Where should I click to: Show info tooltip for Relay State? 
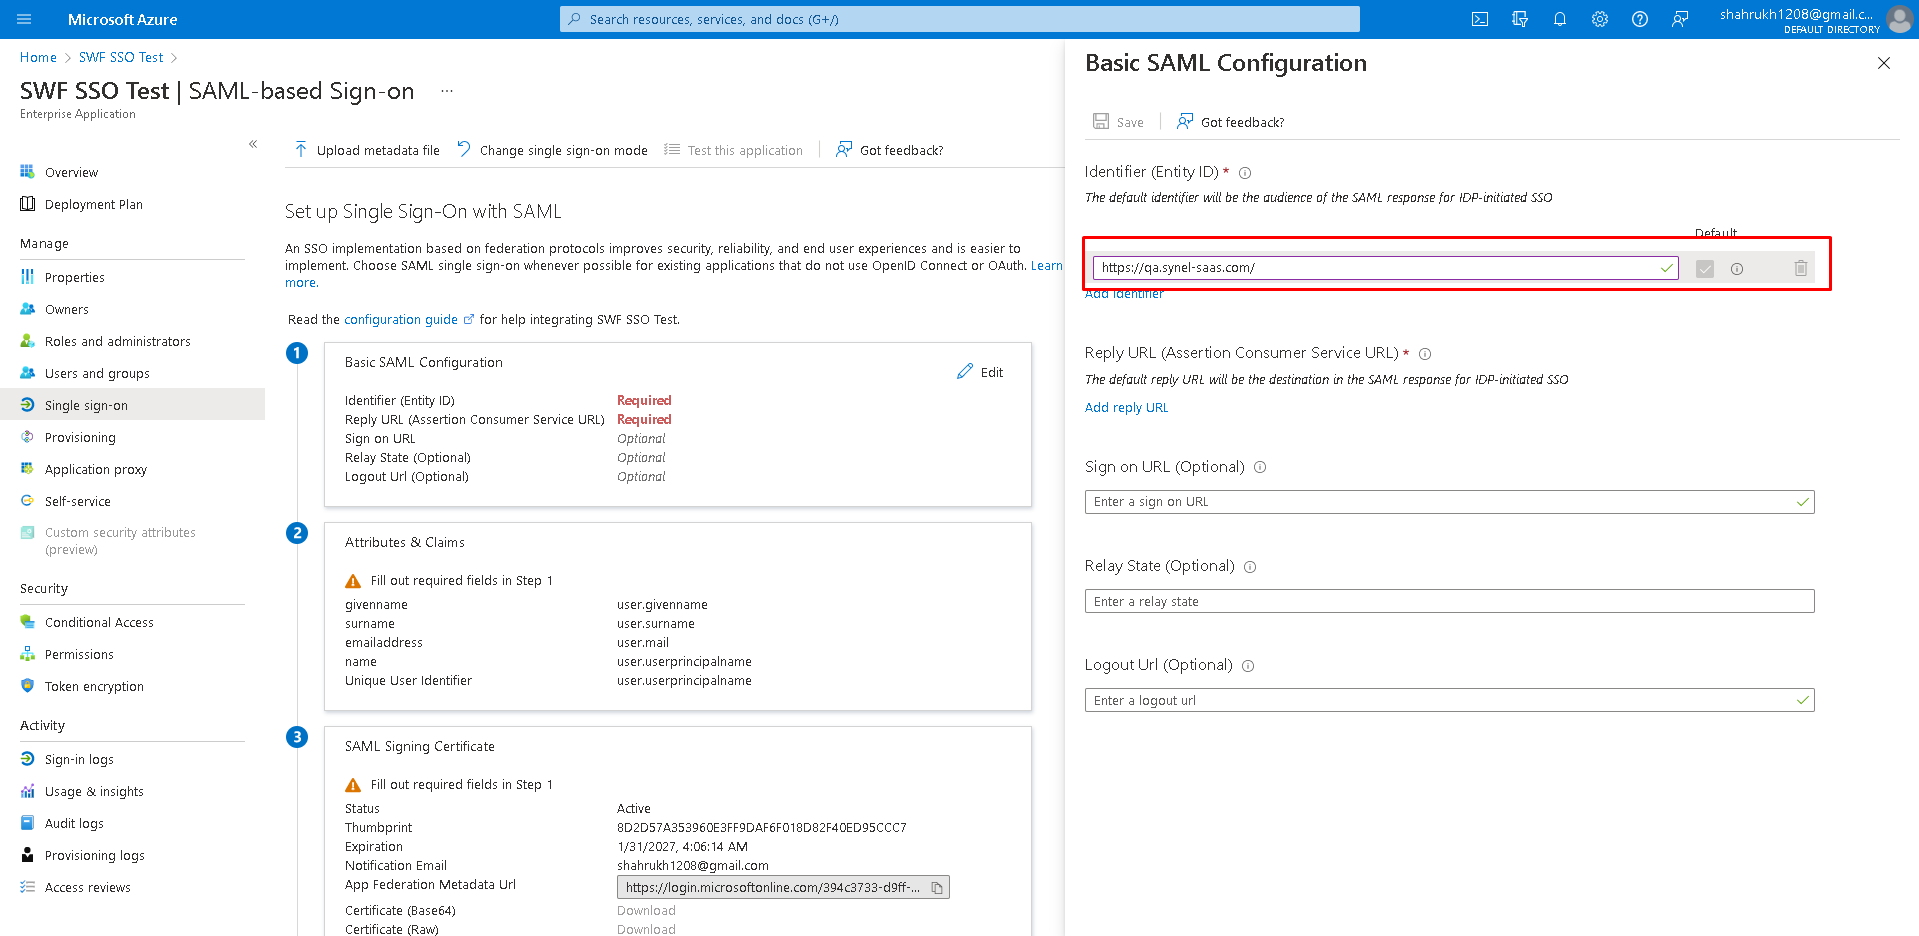point(1250,567)
